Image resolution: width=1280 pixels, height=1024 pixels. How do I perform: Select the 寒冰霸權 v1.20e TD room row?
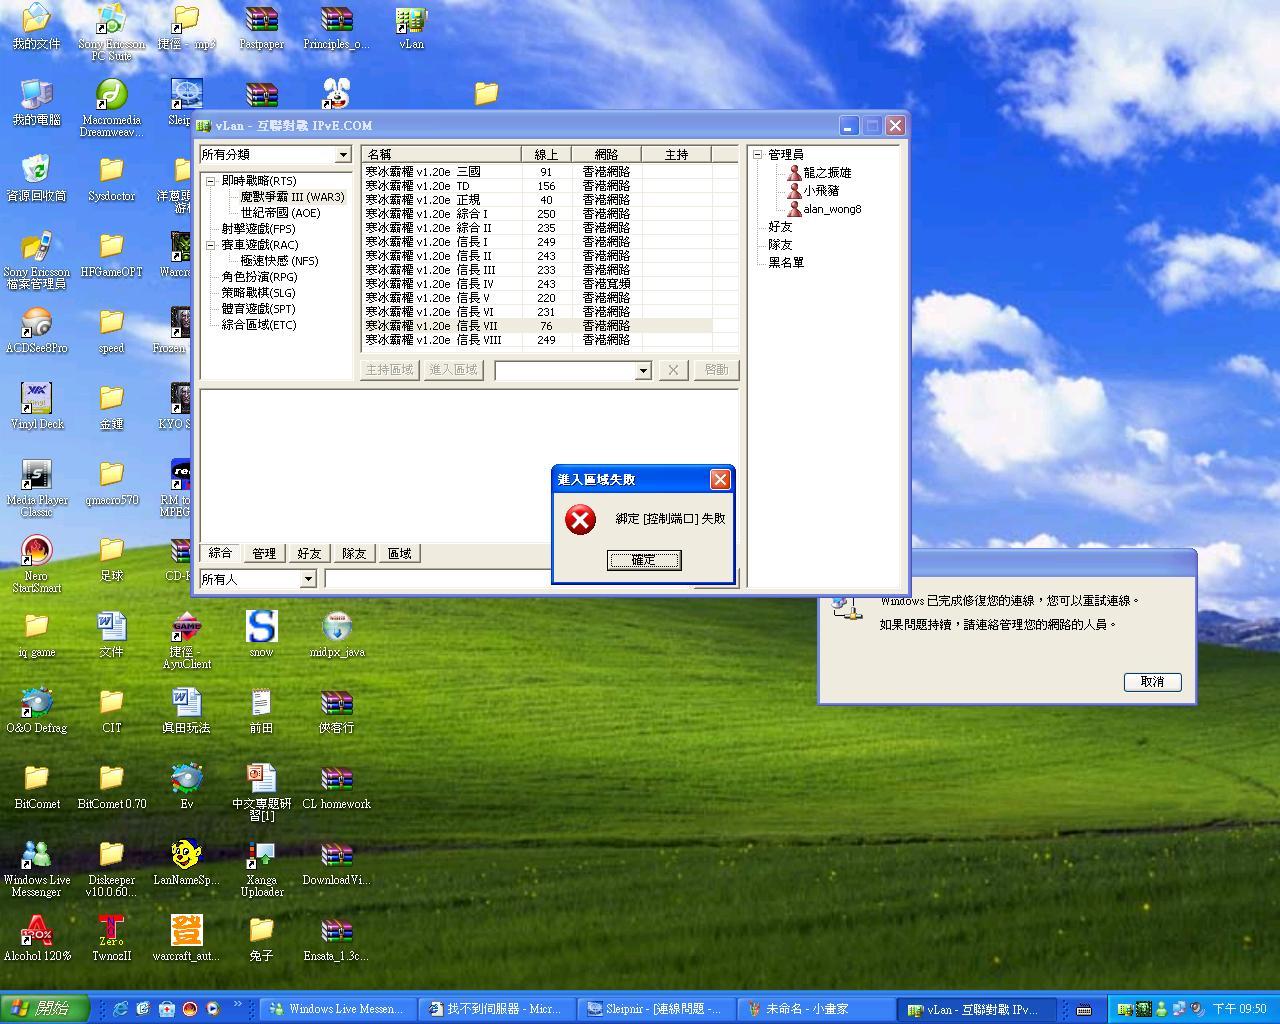(x=440, y=186)
